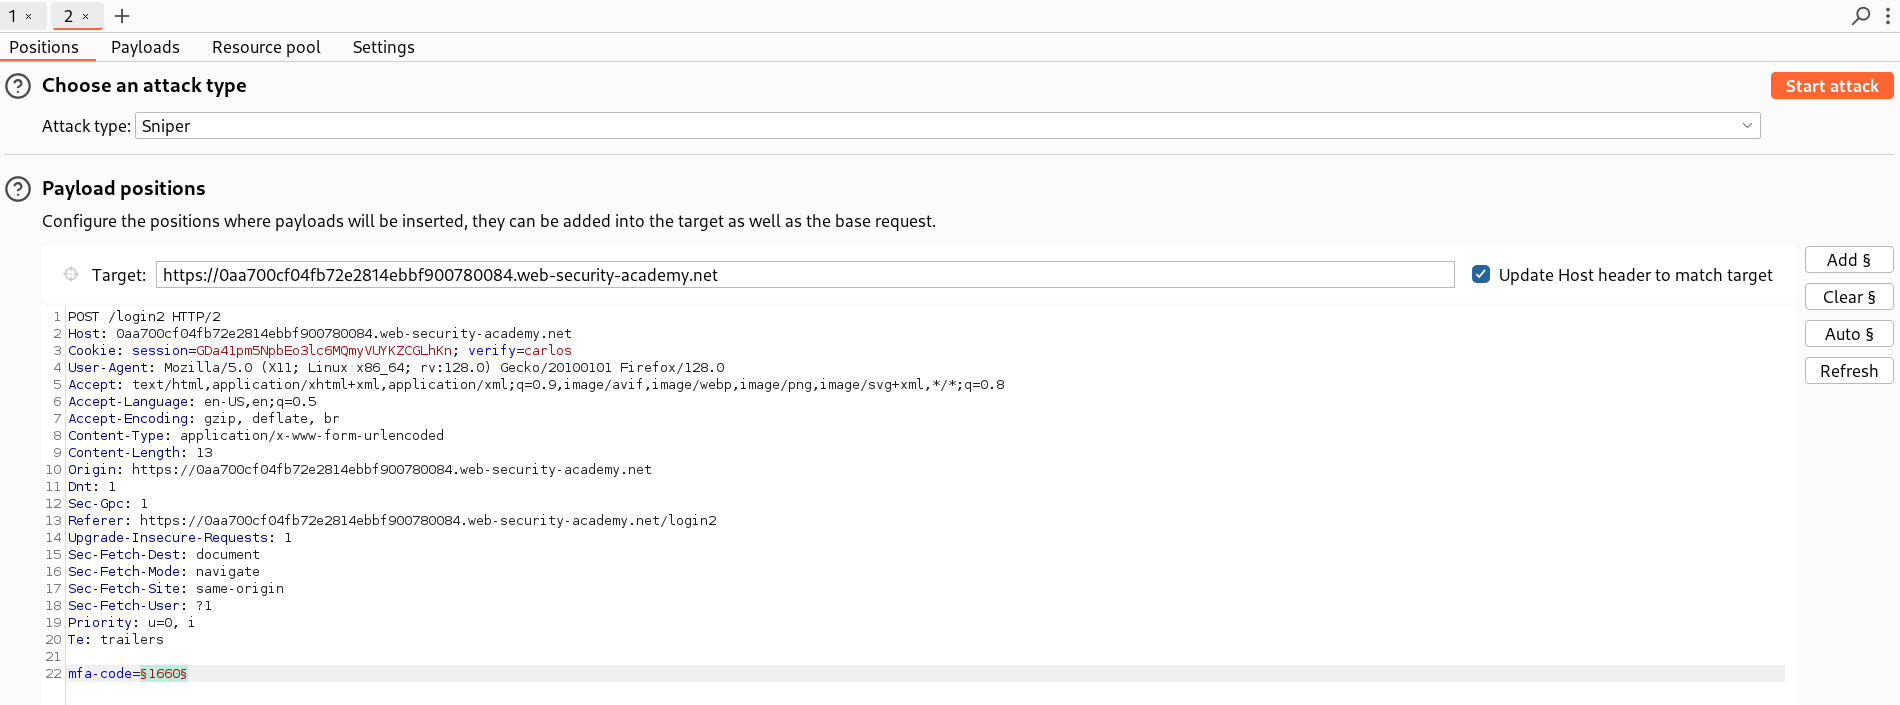Viewport: 1900px width, 705px height.
Task: Close Intruder tab 1
Action: 29,17
